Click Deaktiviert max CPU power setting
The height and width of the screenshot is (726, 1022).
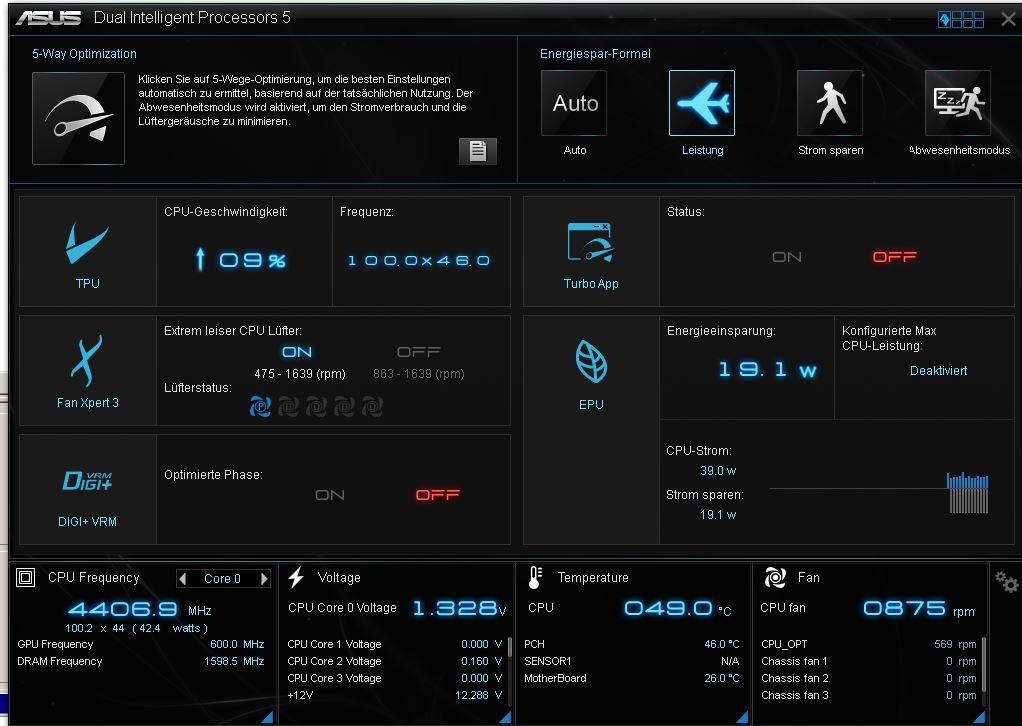click(x=938, y=370)
